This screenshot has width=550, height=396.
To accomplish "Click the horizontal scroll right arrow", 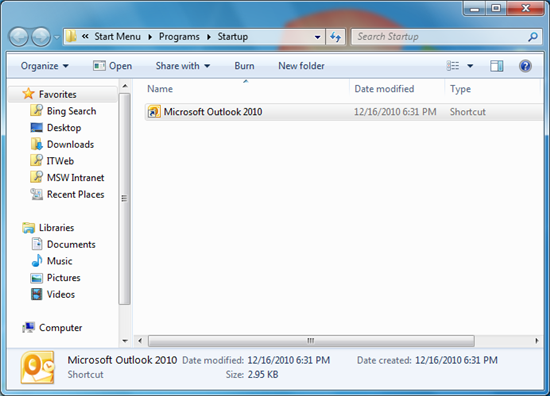I will pyautogui.click(x=537, y=341).
